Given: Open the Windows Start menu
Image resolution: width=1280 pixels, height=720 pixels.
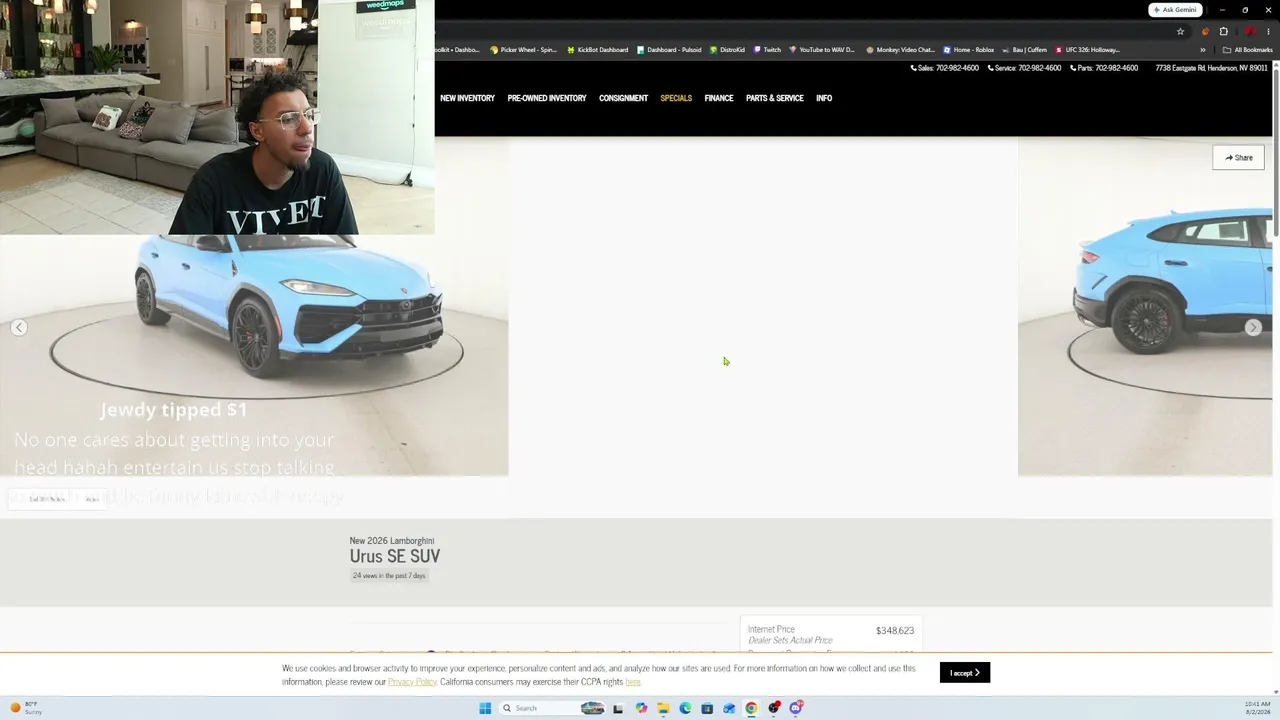Looking at the screenshot, I should pyautogui.click(x=485, y=708).
